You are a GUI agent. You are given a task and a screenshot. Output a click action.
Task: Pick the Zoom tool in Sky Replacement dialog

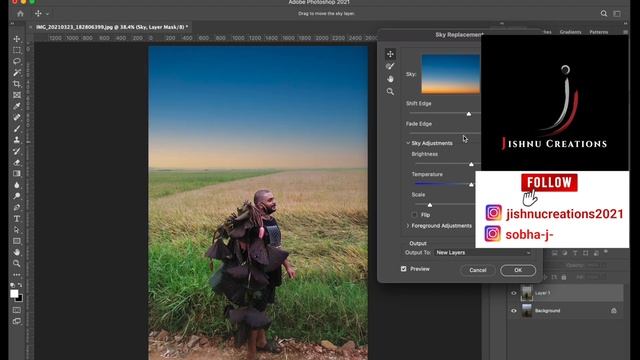click(x=390, y=92)
